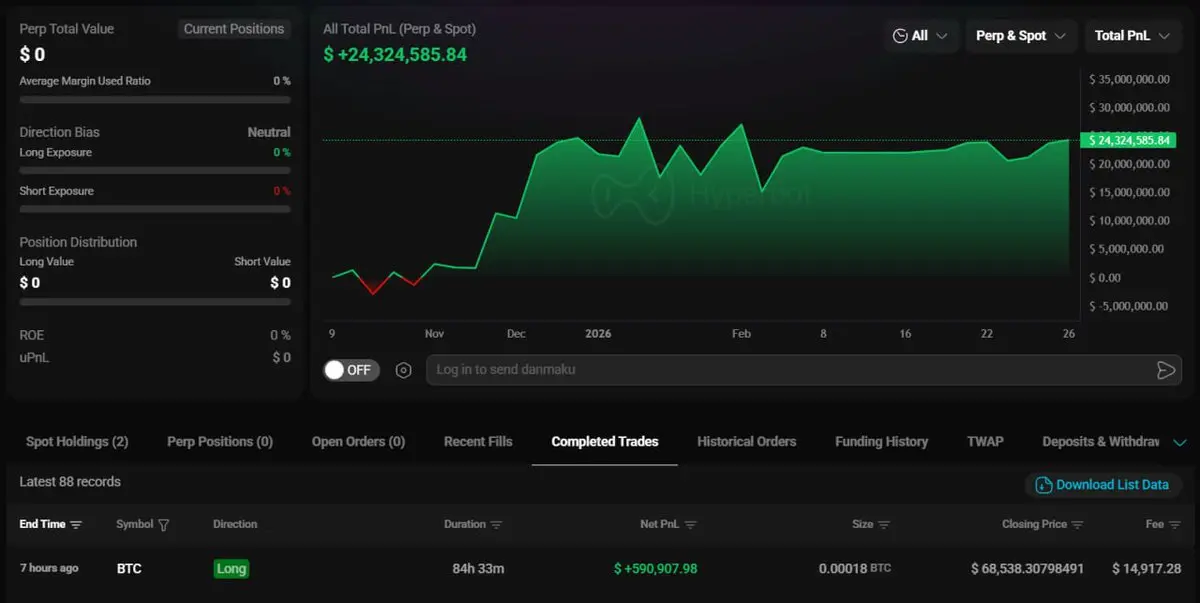Click the All Total PnL value +24,324,585.84
Screen dimensions: 1200x603
[x=395, y=54]
